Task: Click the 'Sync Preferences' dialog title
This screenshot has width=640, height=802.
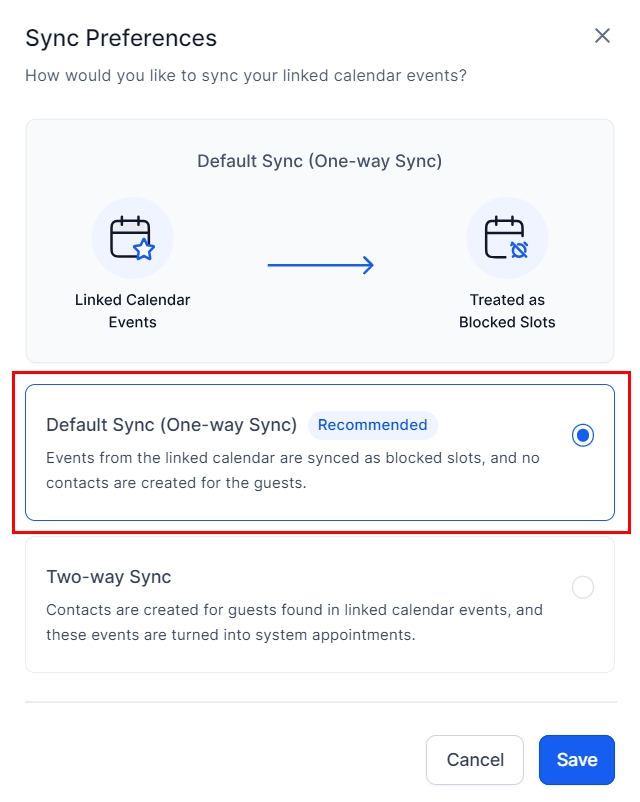Action: [121, 38]
